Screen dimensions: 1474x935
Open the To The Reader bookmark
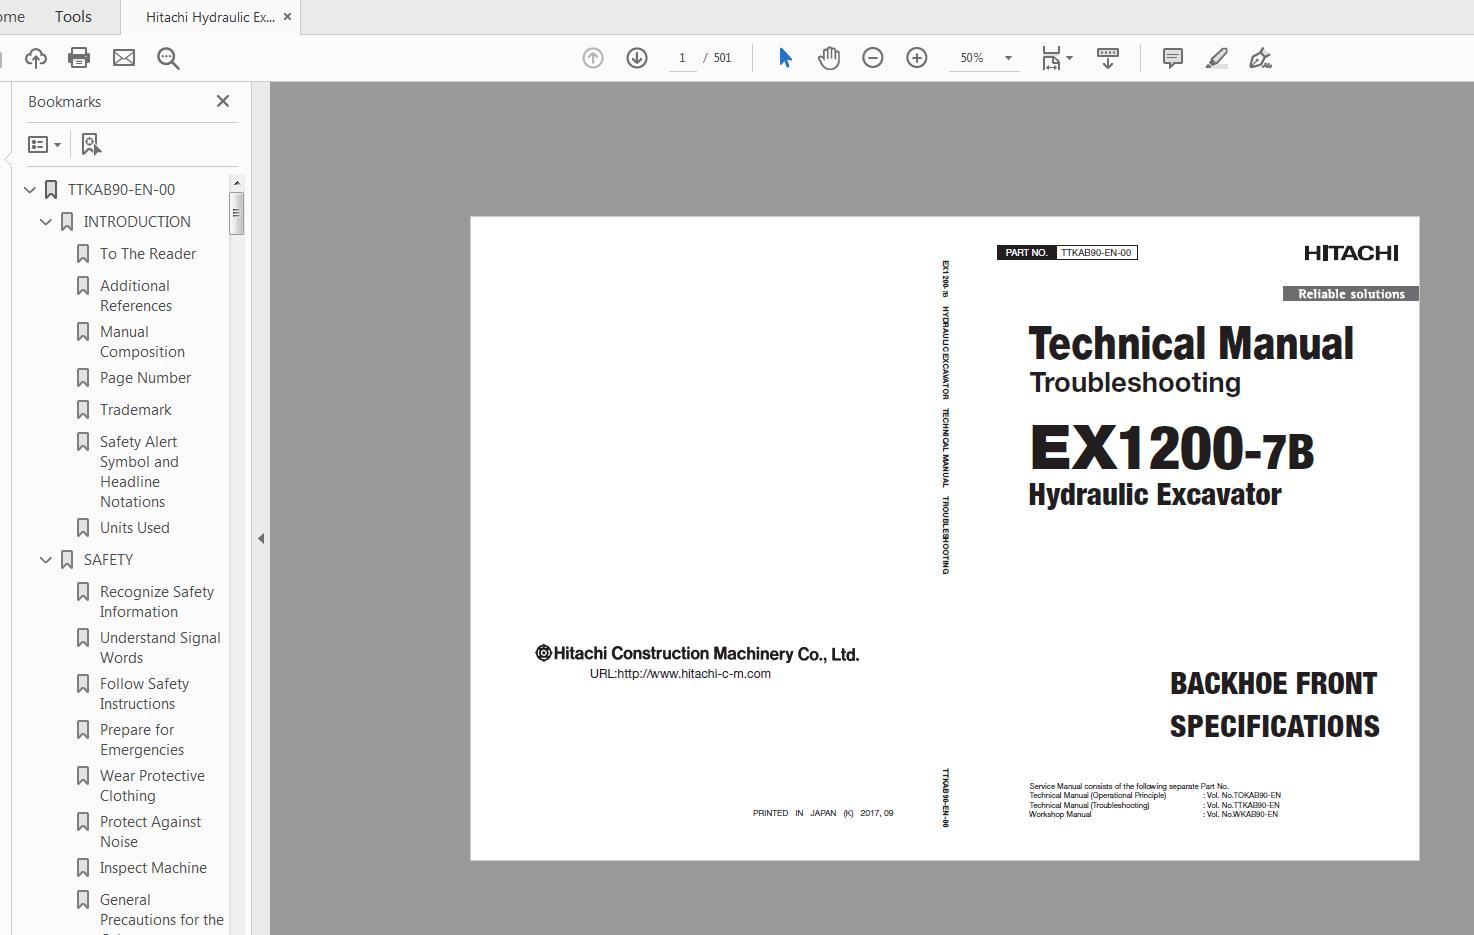(x=148, y=253)
